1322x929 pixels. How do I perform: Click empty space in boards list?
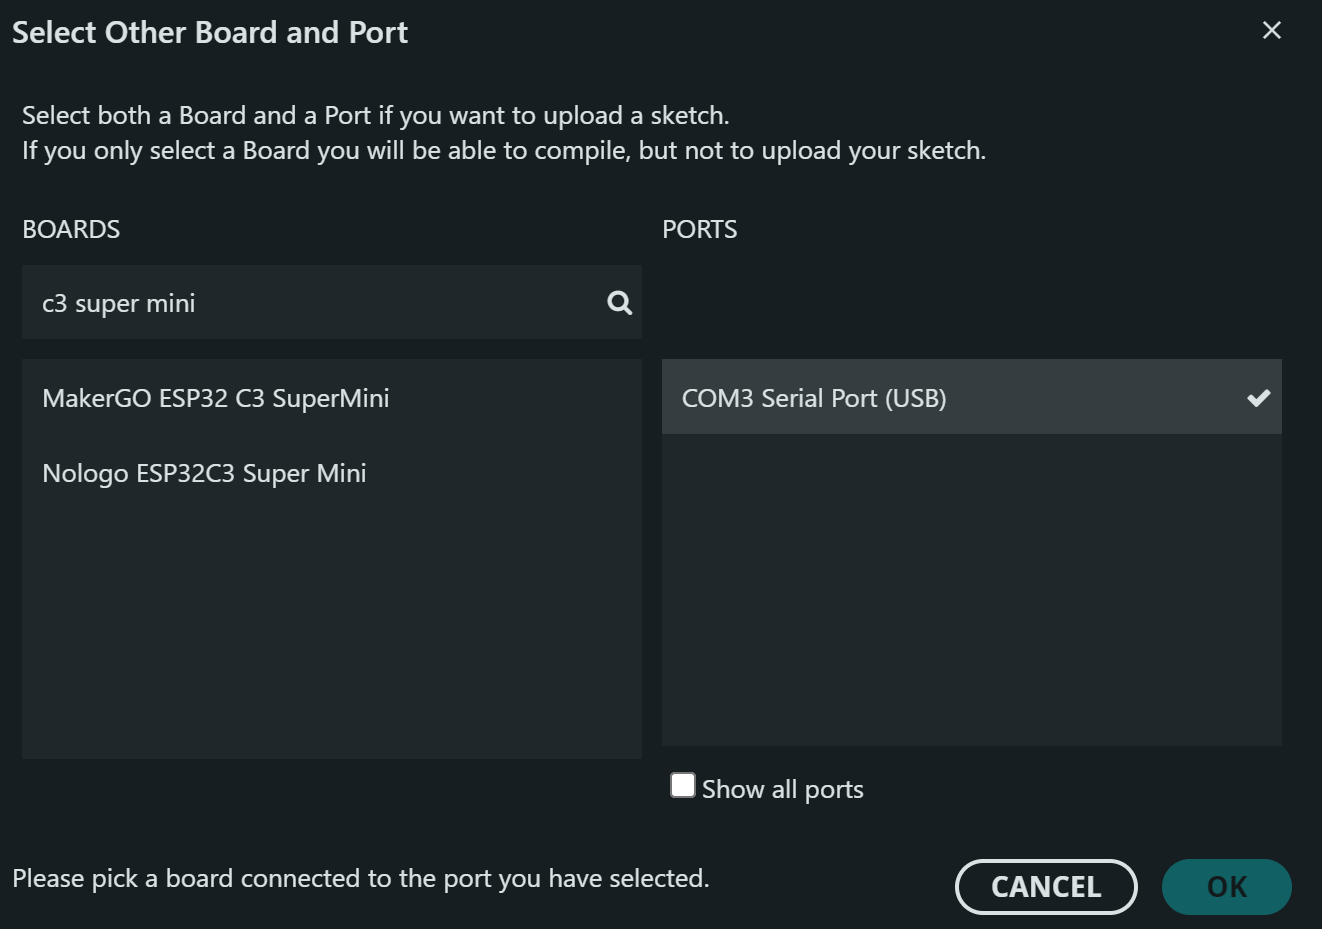[x=330, y=630]
